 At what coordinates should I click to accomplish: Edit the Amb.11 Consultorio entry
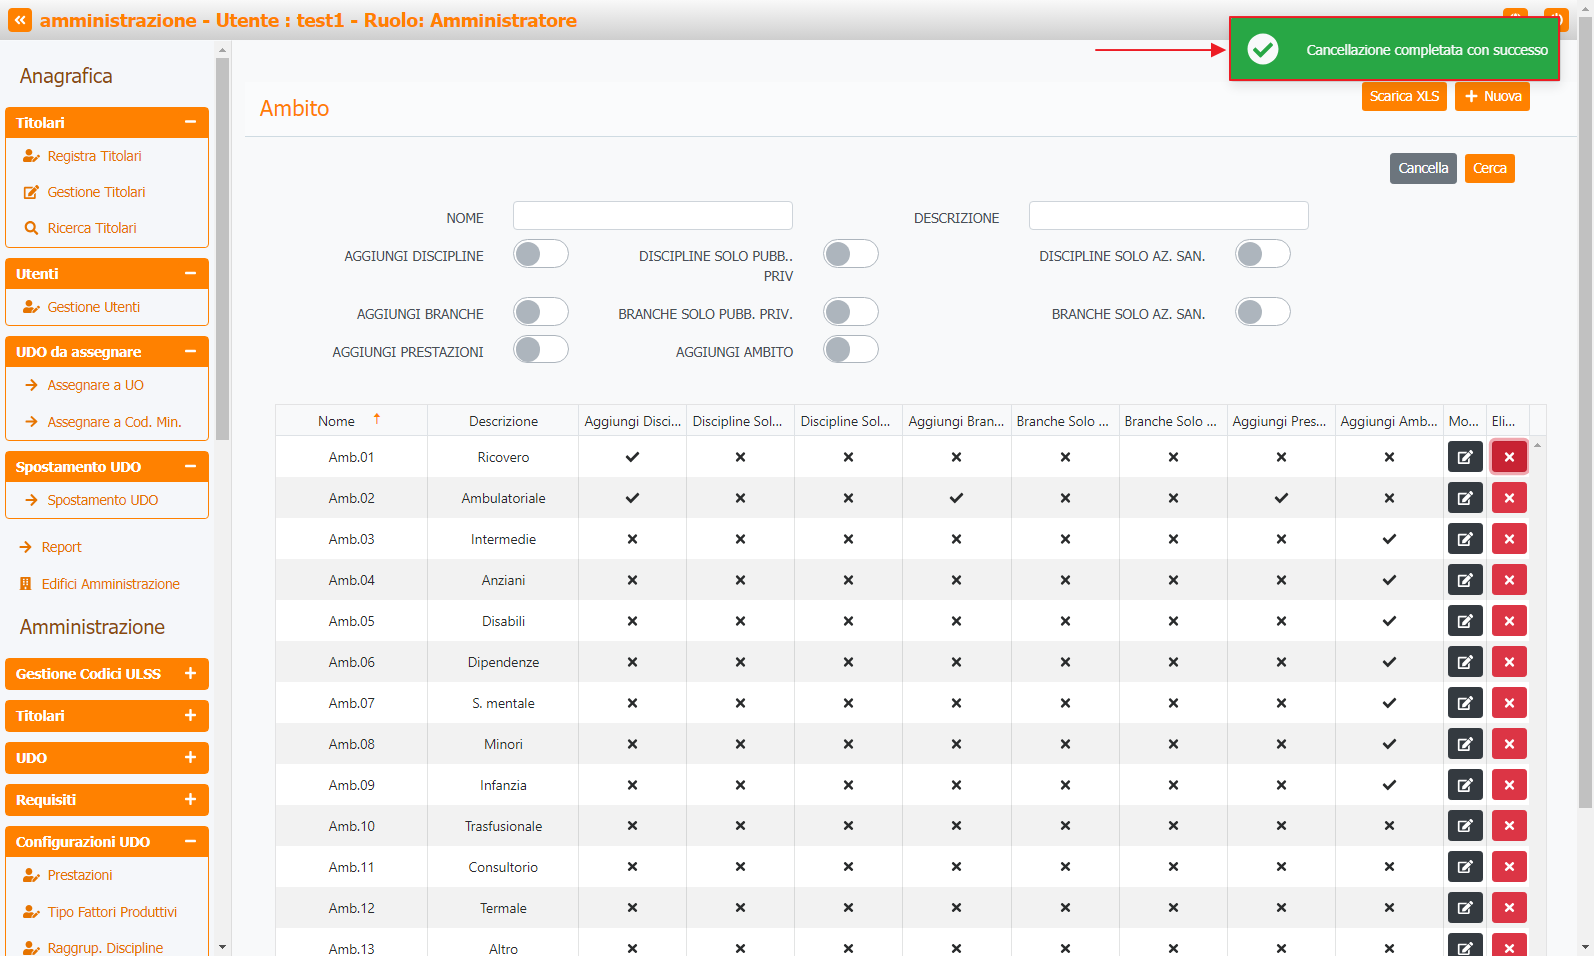[x=1464, y=867]
